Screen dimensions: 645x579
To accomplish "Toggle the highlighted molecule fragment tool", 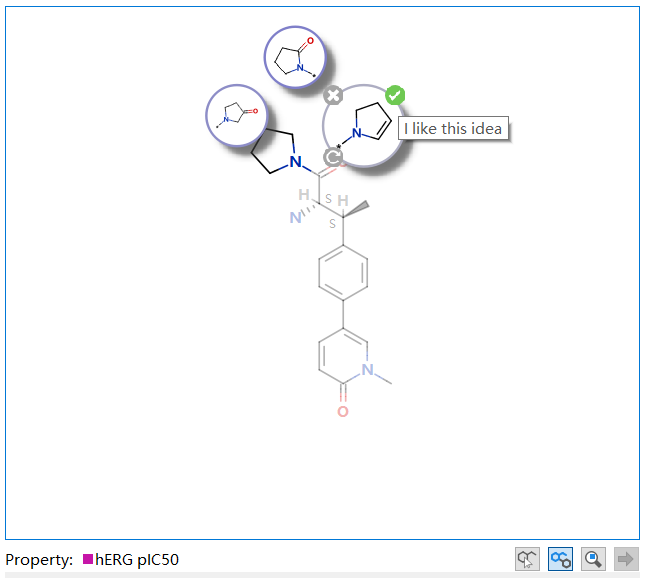I will tap(560, 559).
